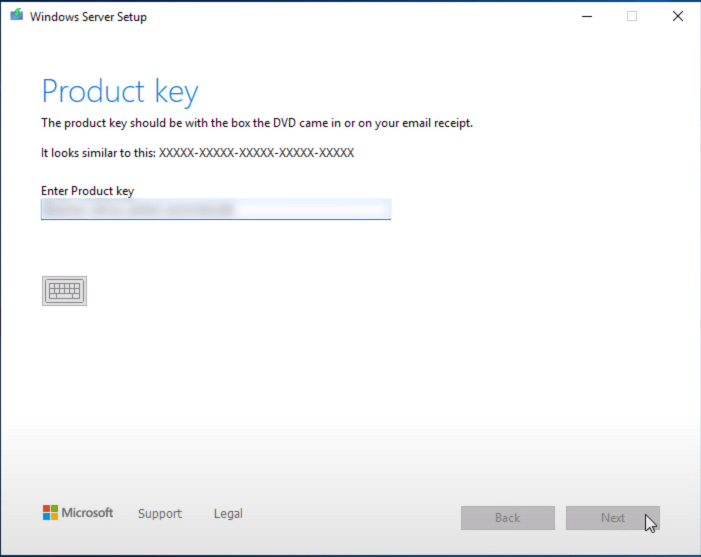Screen dimensions: 701x557
Task: Click the blurred product key text already entered
Action: (138, 210)
